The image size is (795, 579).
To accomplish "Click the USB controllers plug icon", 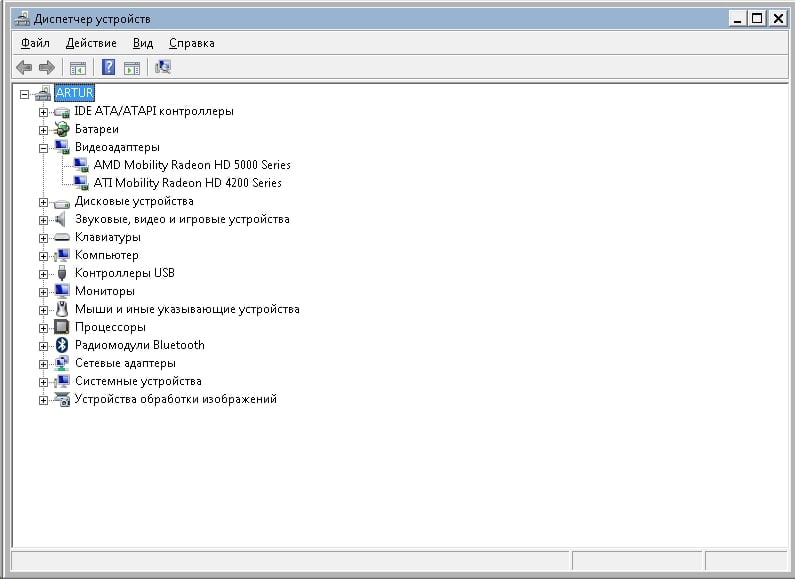I will pyautogui.click(x=62, y=273).
